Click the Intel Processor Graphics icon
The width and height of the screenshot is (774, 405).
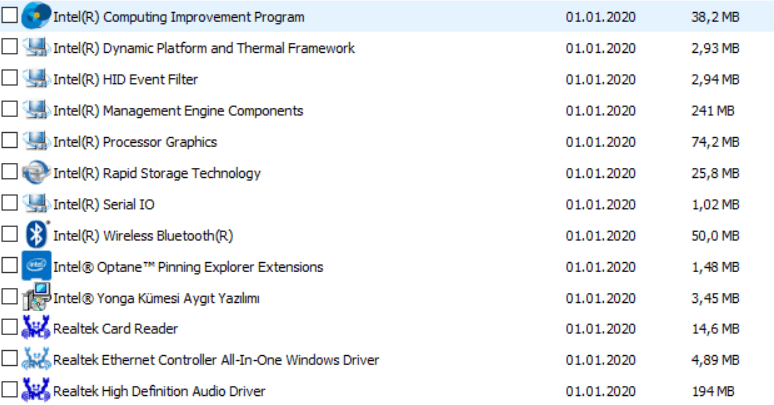point(36,141)
